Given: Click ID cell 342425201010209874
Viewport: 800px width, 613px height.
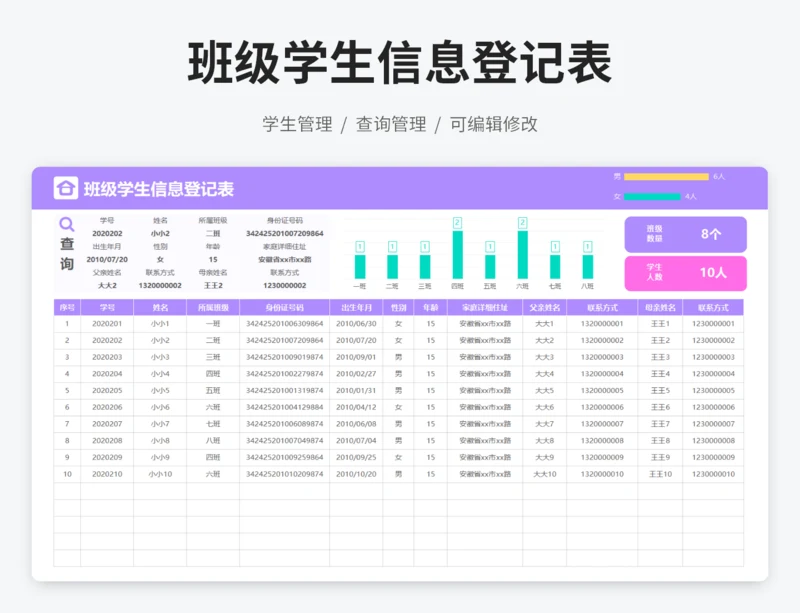Looking at the screenshot, I should (285, 474).
